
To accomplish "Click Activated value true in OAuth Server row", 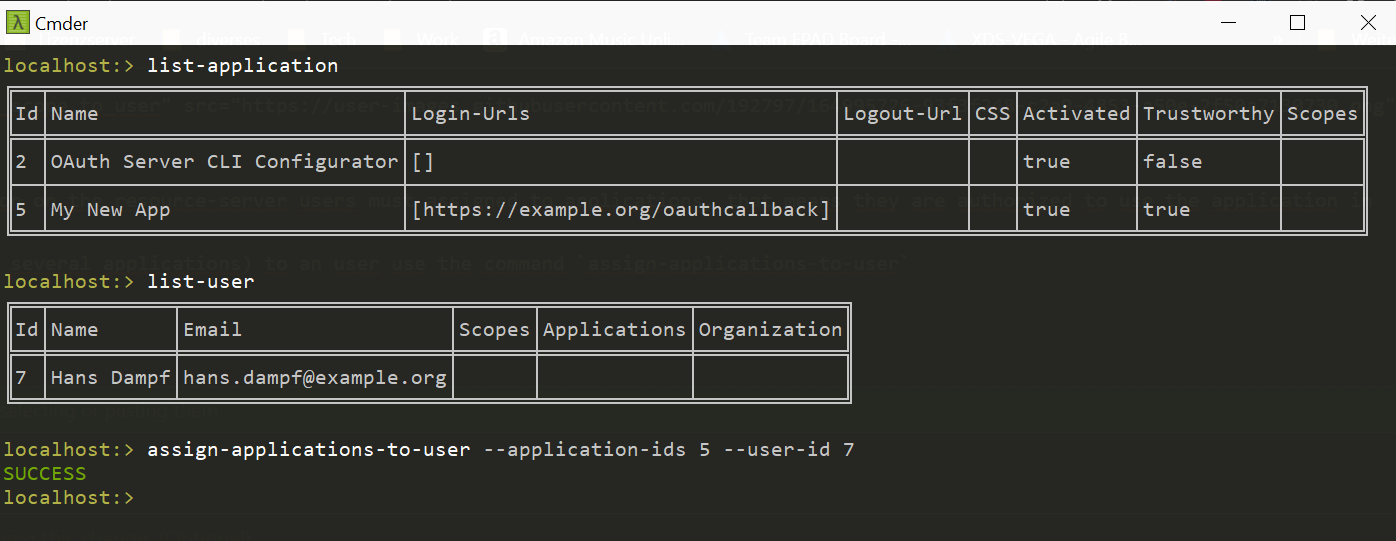I will (x=1046, y=162).
